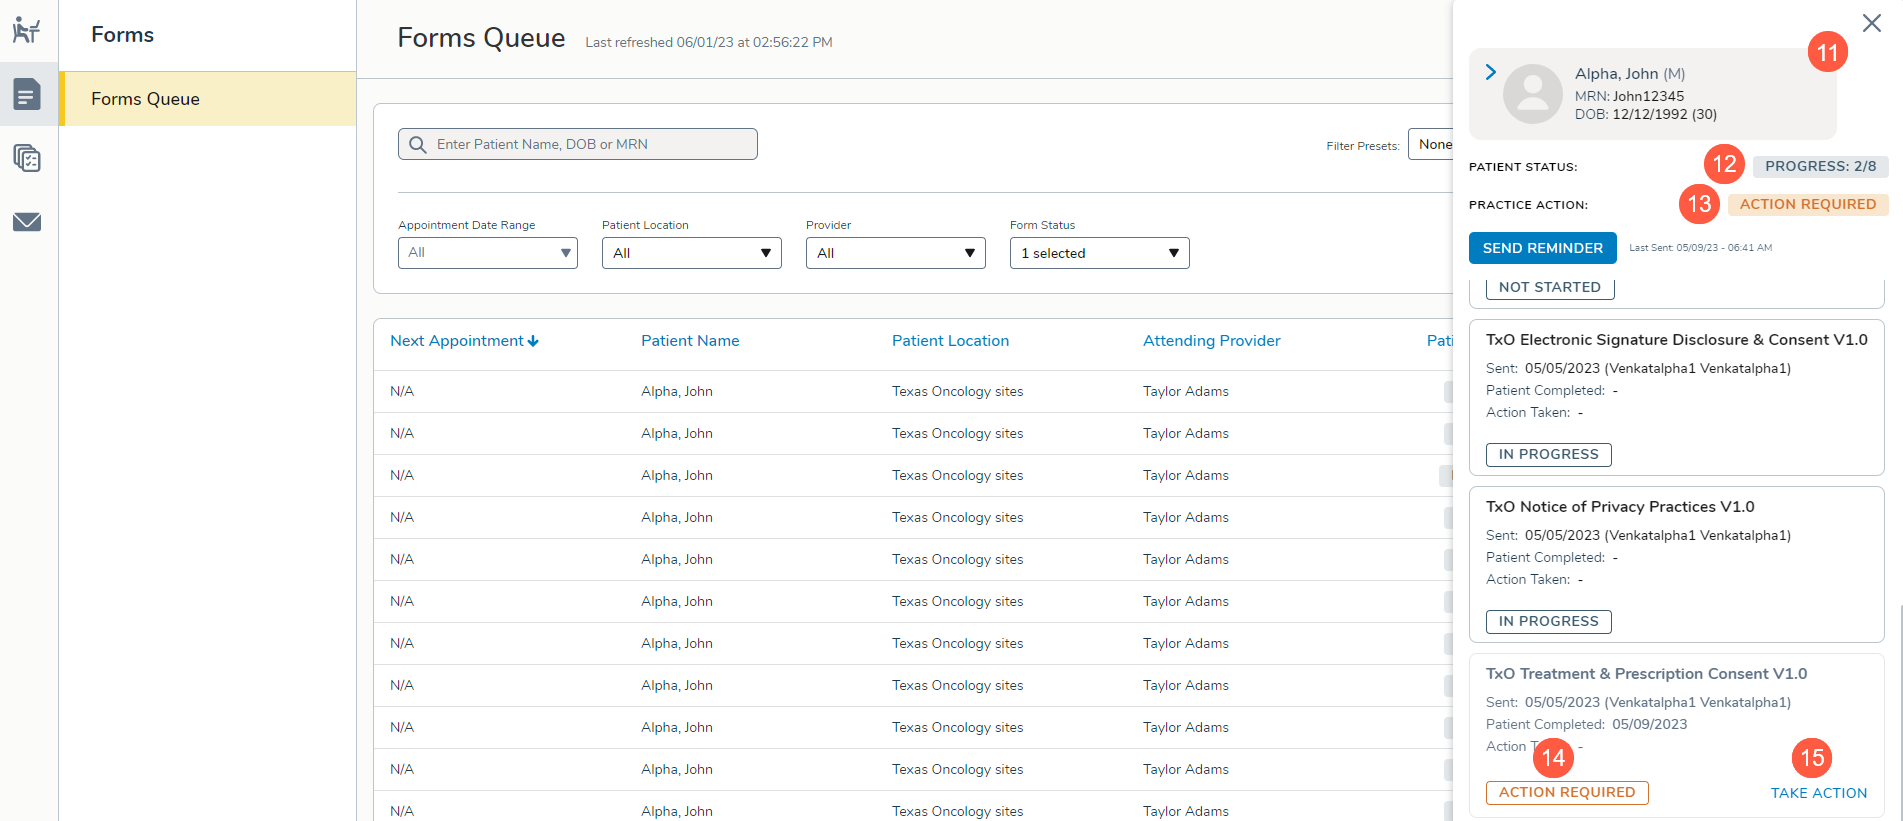Open the Form Status dropdown
Image resolution: width=1903 pixels, height=821 pixels.
click(x=1100, y=253)
